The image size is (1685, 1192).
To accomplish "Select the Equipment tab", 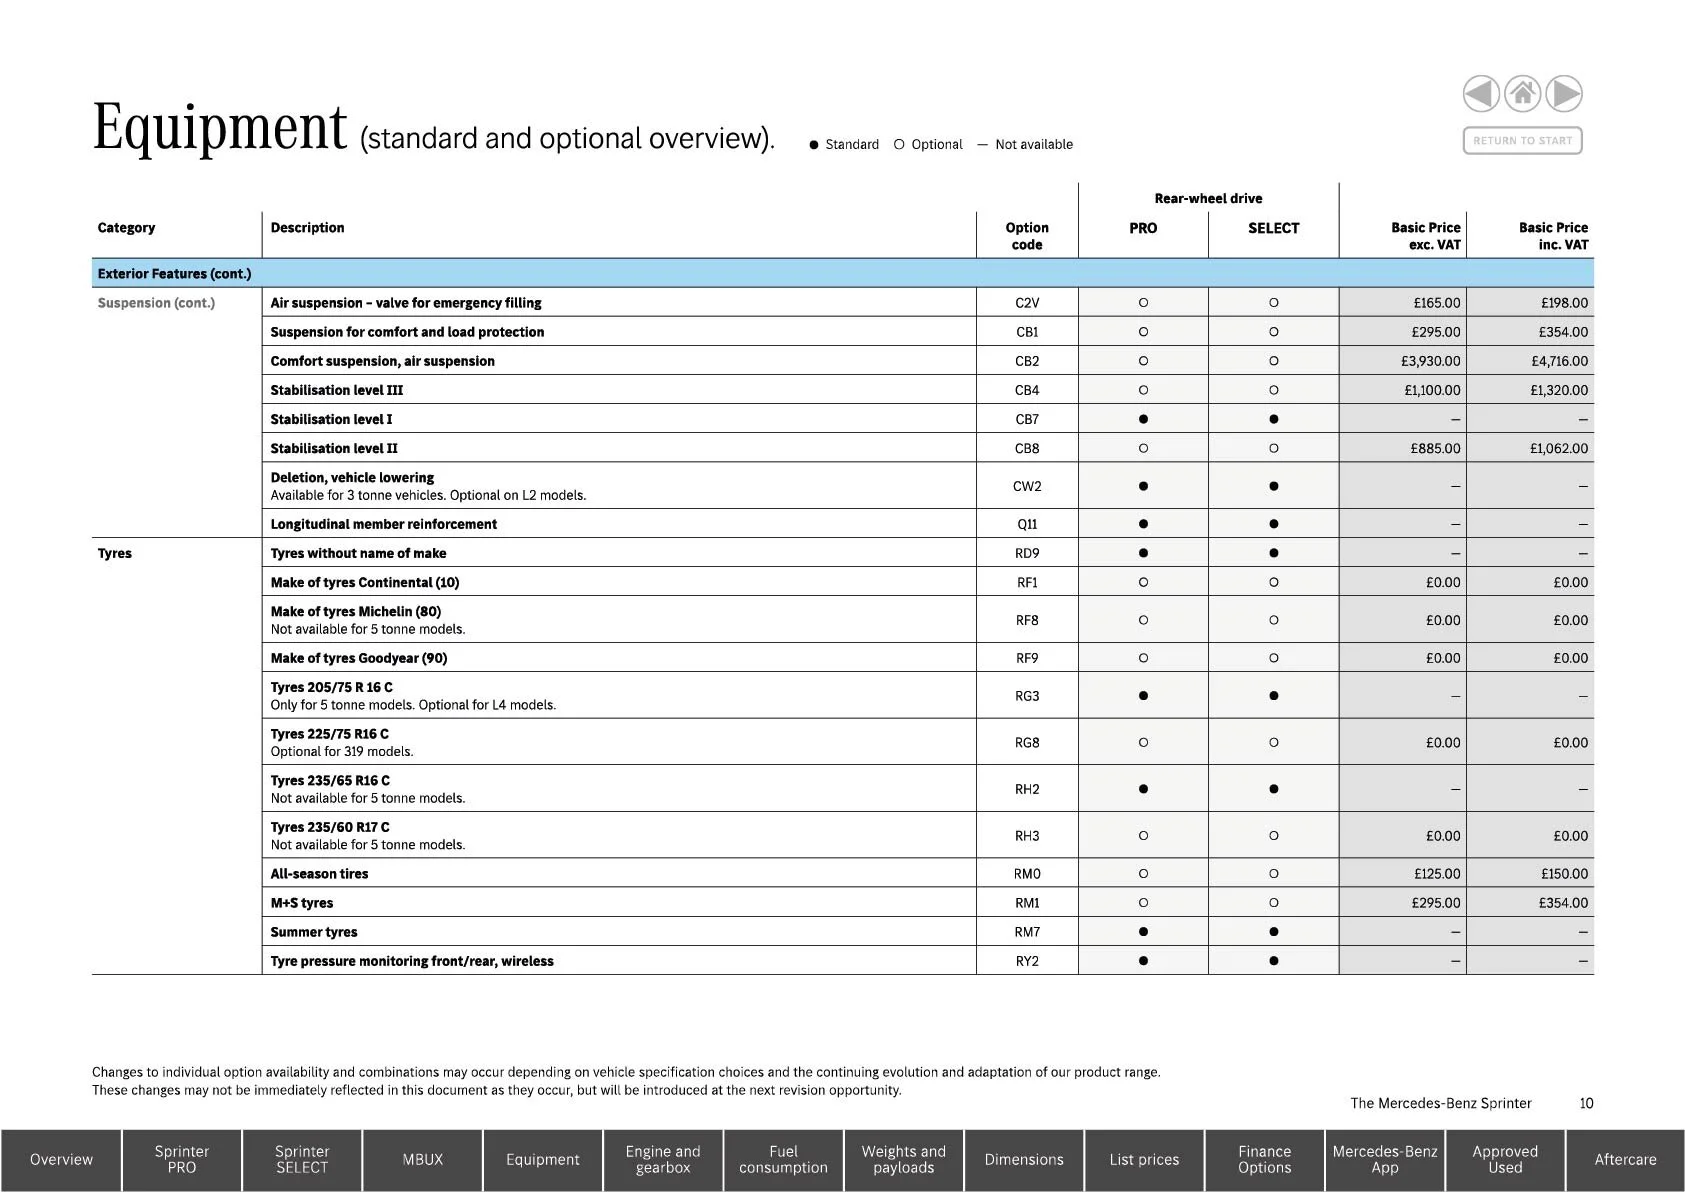I will (543, 1160).
